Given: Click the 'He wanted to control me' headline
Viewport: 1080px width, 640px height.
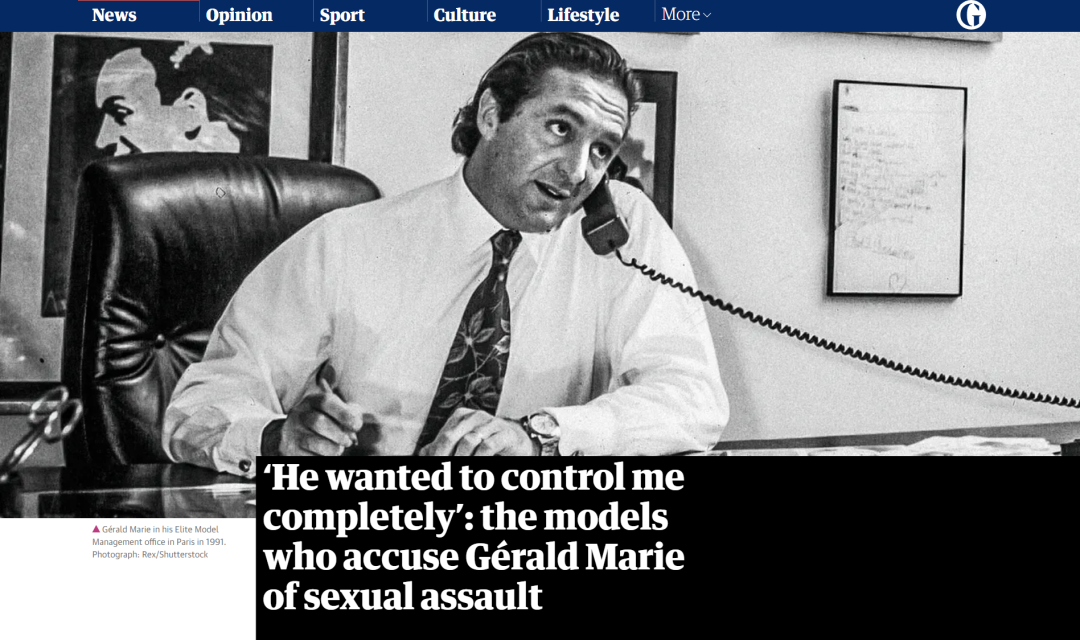Looking at the screenshot, I should click(473, 537).
